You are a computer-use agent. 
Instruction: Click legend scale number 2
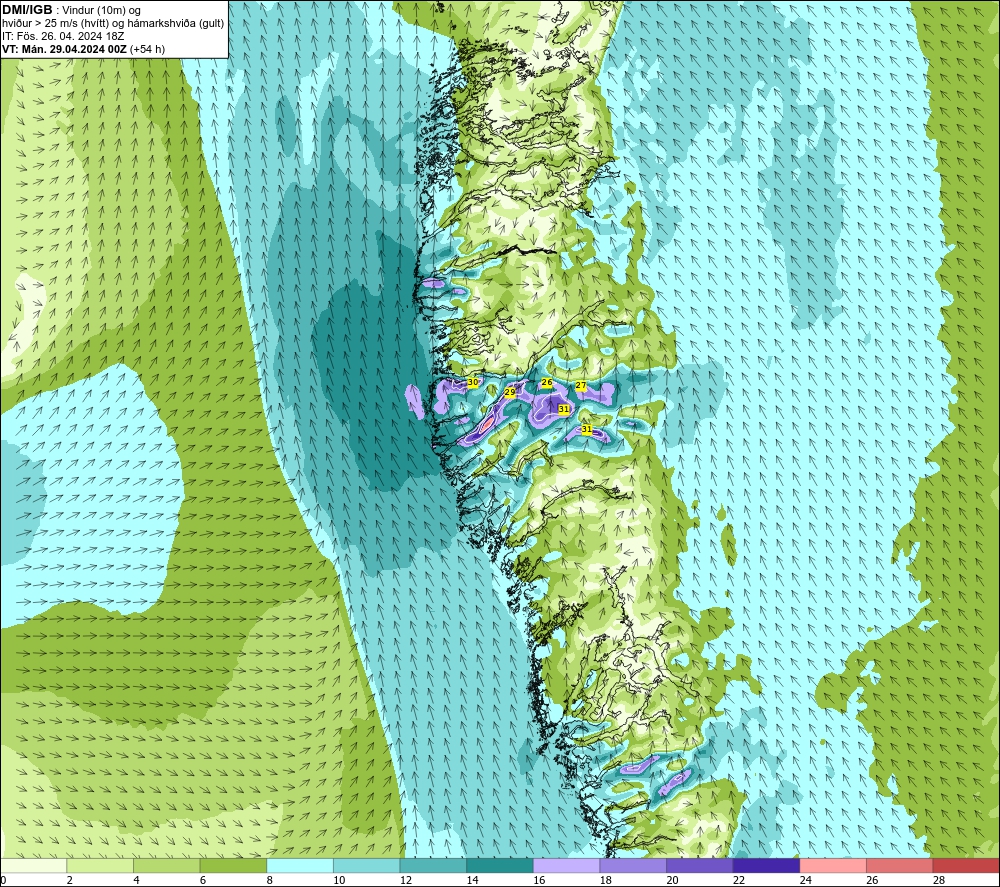click(69, 880)
